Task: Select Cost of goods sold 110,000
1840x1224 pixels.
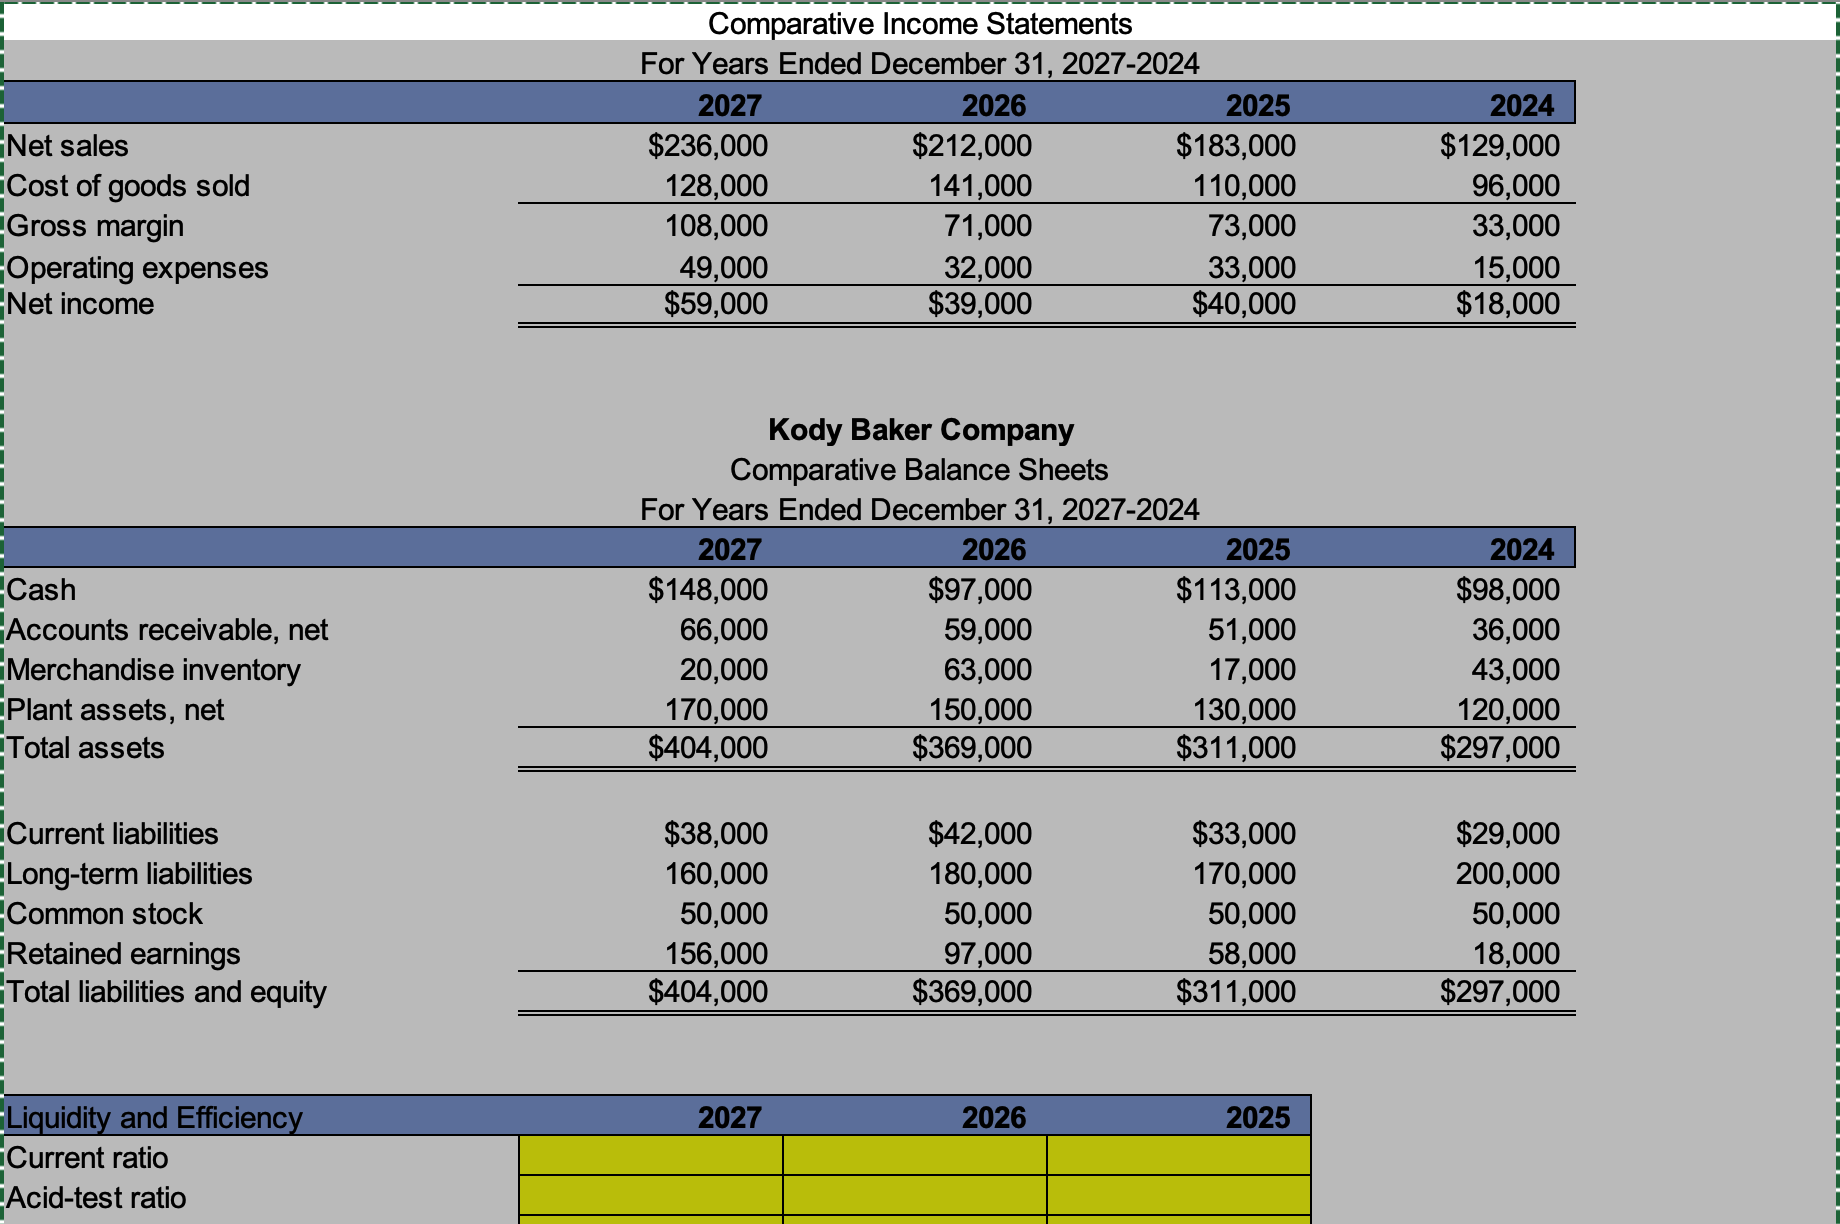Action: [x=1245, y=186]
